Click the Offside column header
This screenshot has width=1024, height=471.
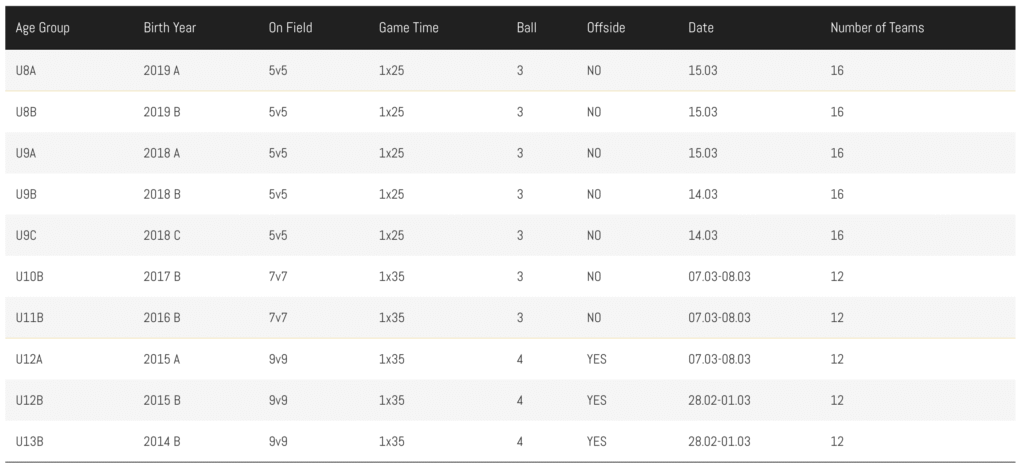606,28
